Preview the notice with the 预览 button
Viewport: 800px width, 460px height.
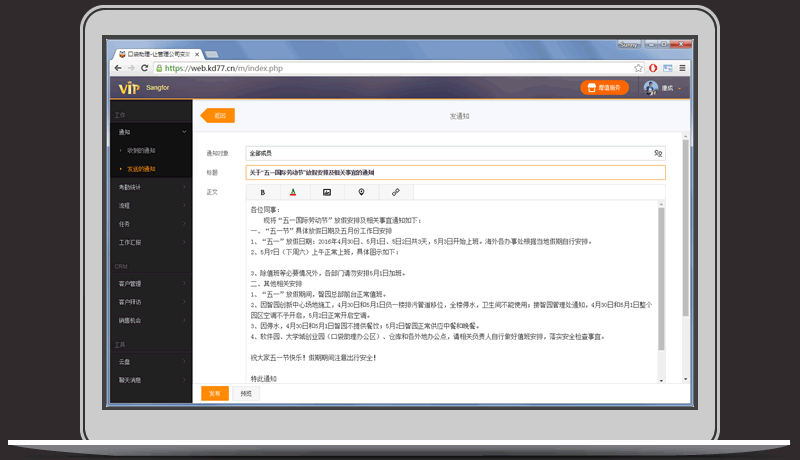(246, 393)
